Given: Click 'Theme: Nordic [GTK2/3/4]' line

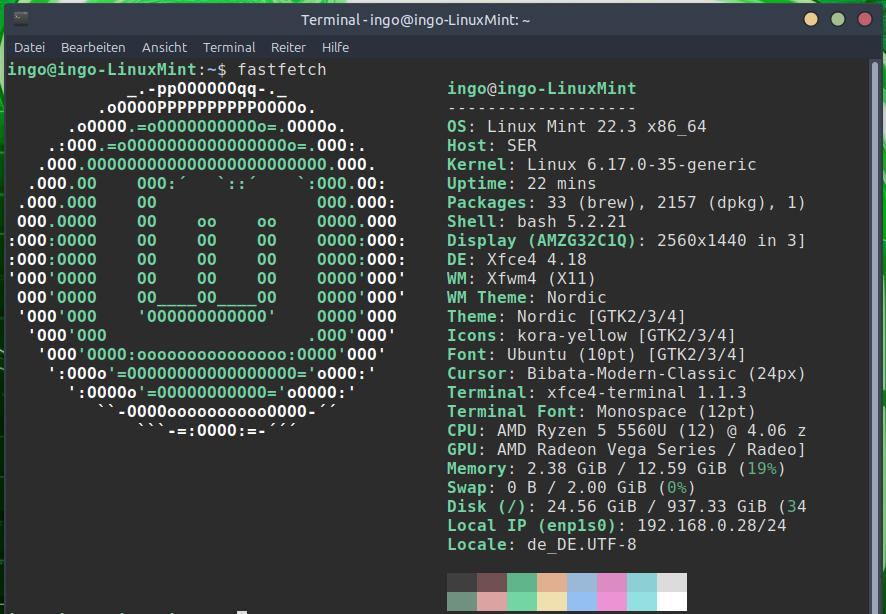Looking at the screenshot, I should [566, 316].
